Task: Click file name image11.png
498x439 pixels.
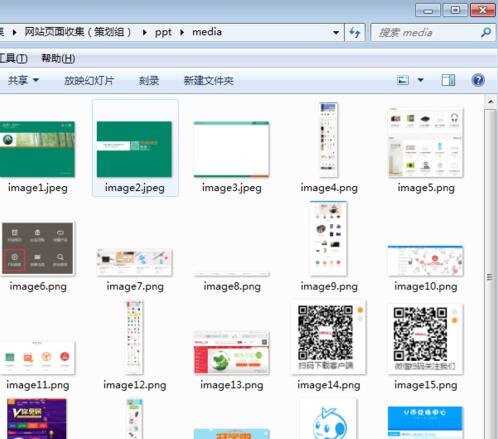Action: pos(38,385)
